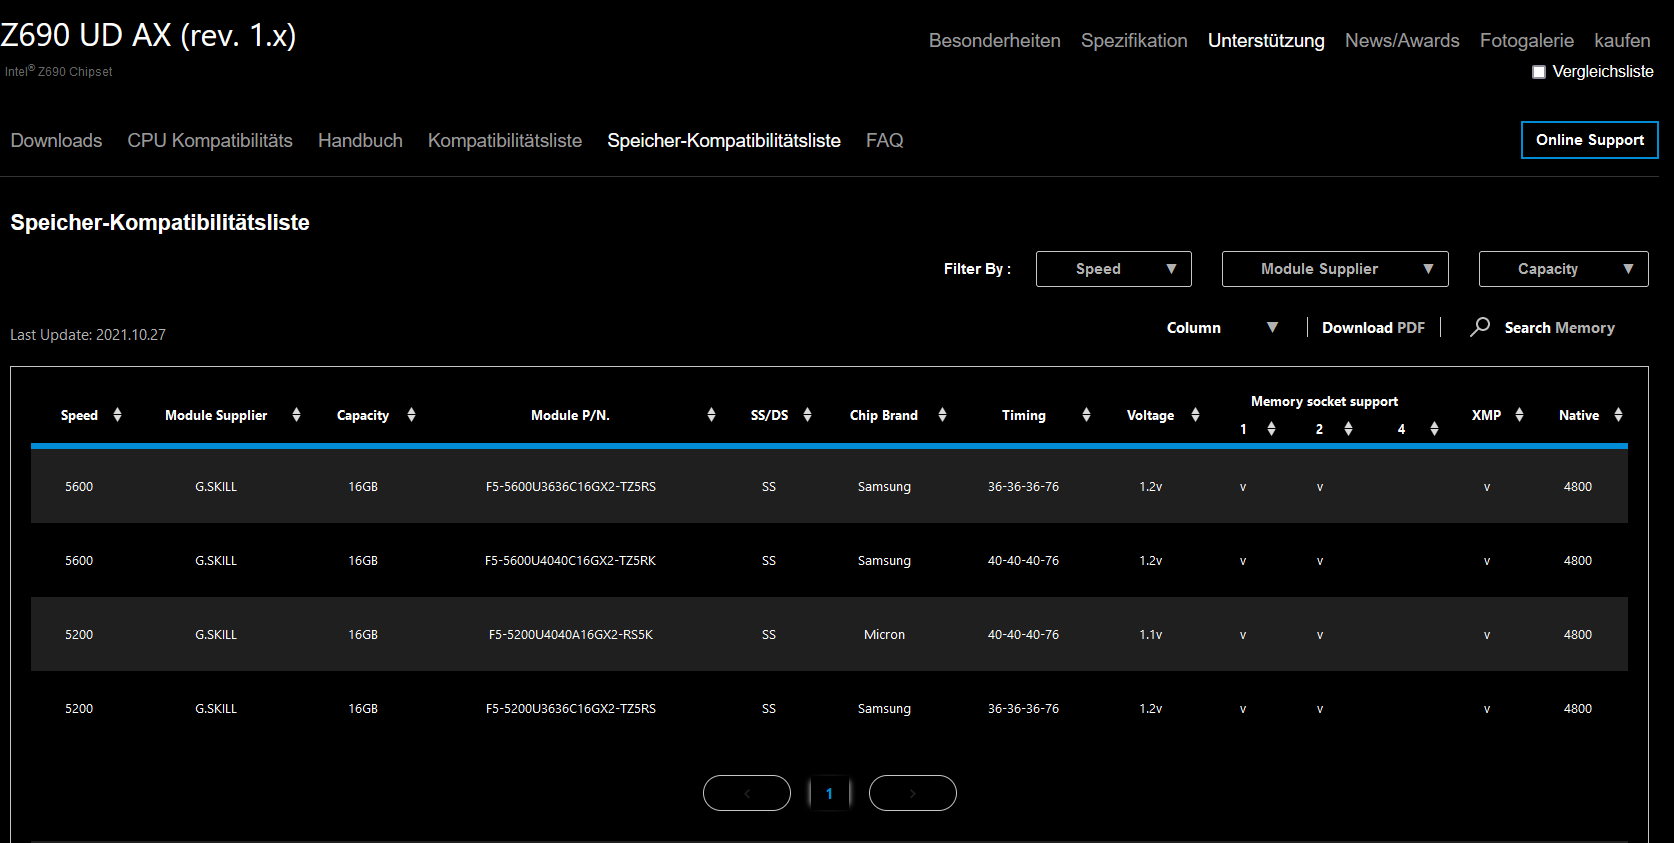Click Download PDF link
The height and width of the screenshot is (843, 1674).
(x=1373, y=328)
